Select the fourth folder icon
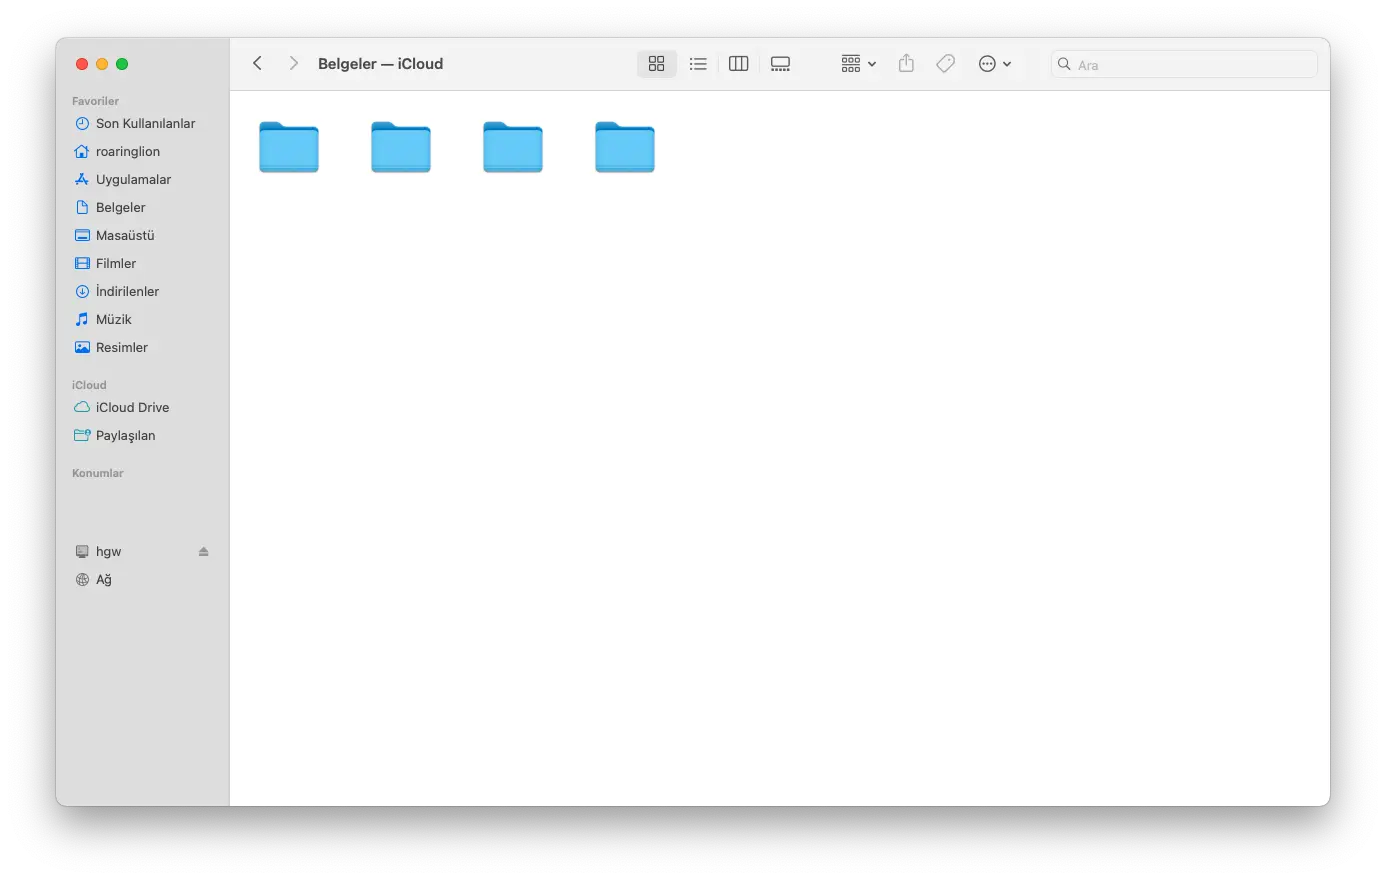Viewport: 1386px width, 880px height. point(625,147)
